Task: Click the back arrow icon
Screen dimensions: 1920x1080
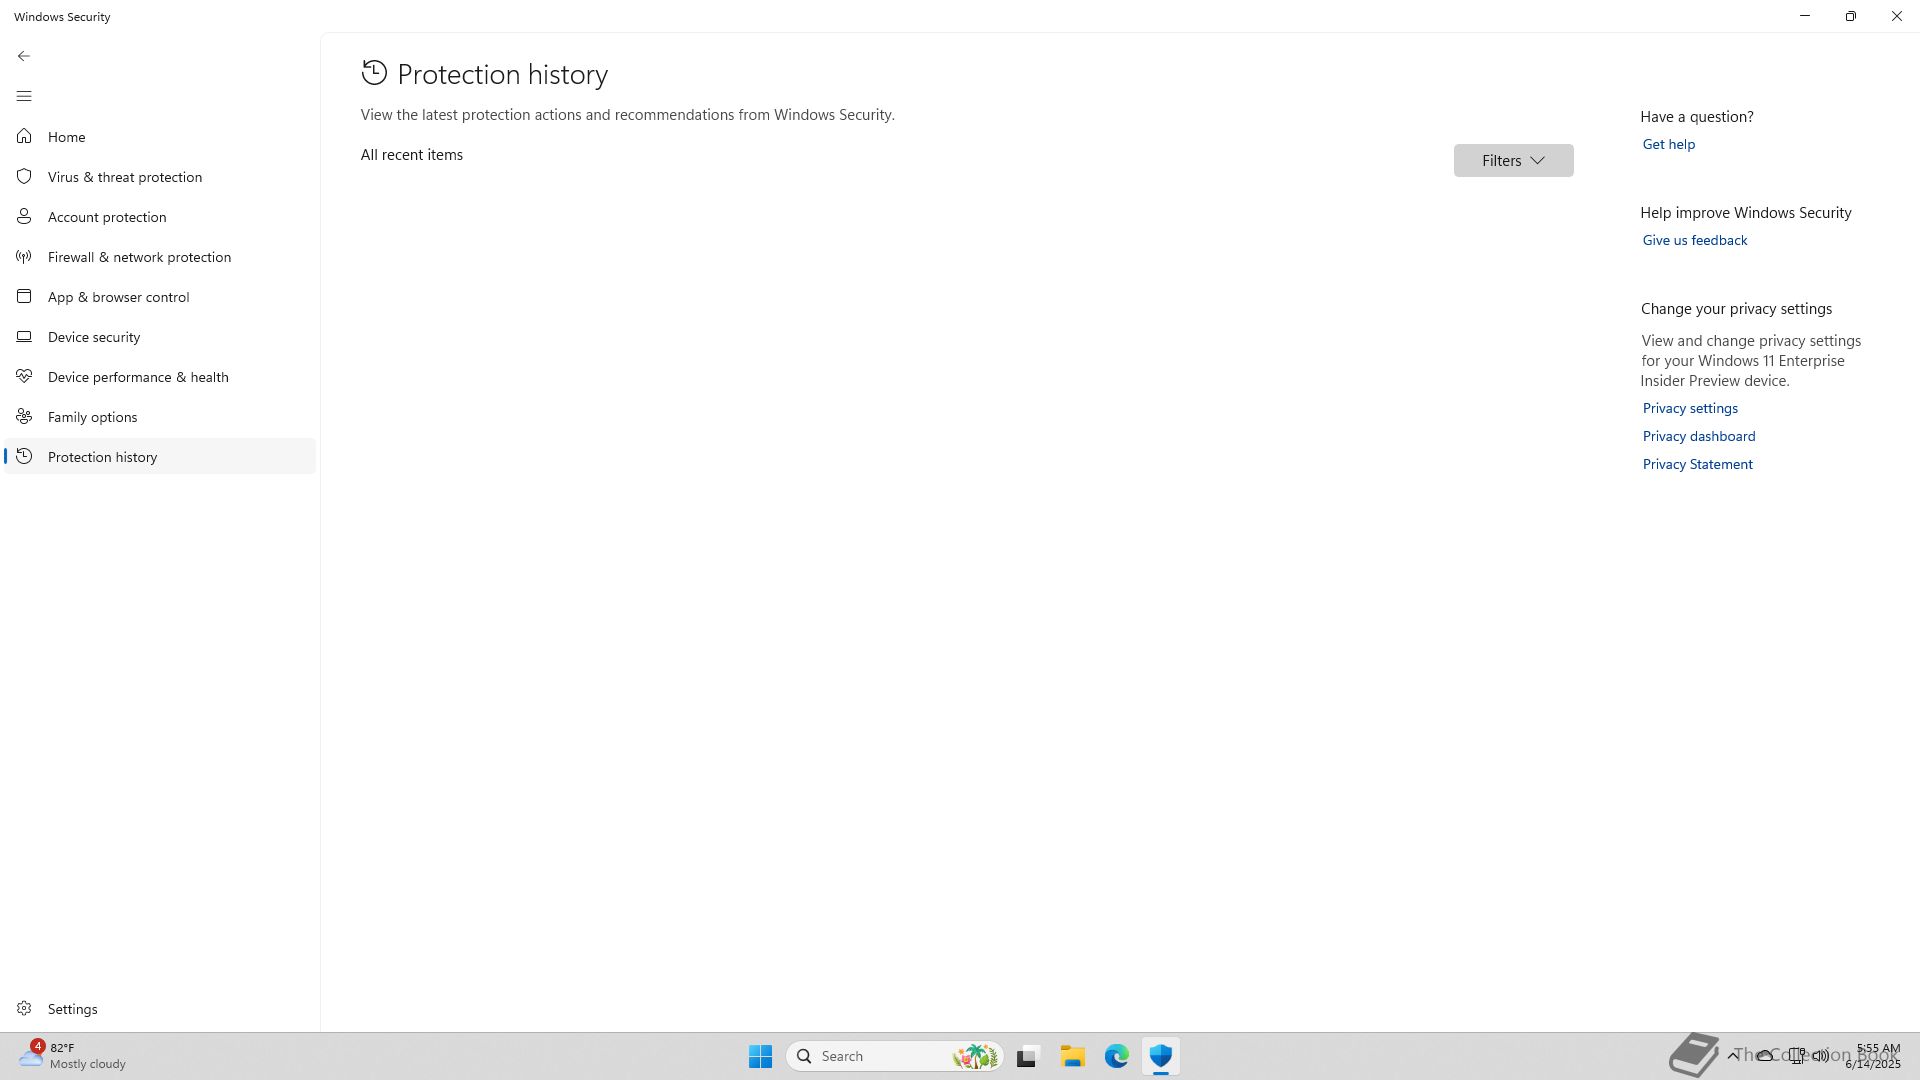Action: click(24, 56)
